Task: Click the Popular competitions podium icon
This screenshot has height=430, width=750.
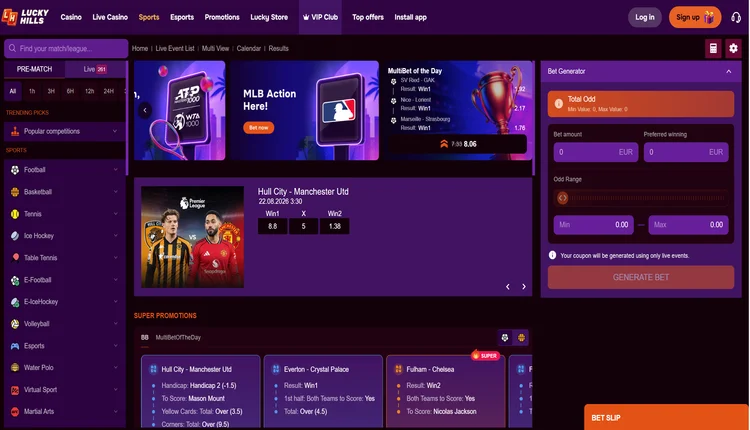Action: (15, 131)
